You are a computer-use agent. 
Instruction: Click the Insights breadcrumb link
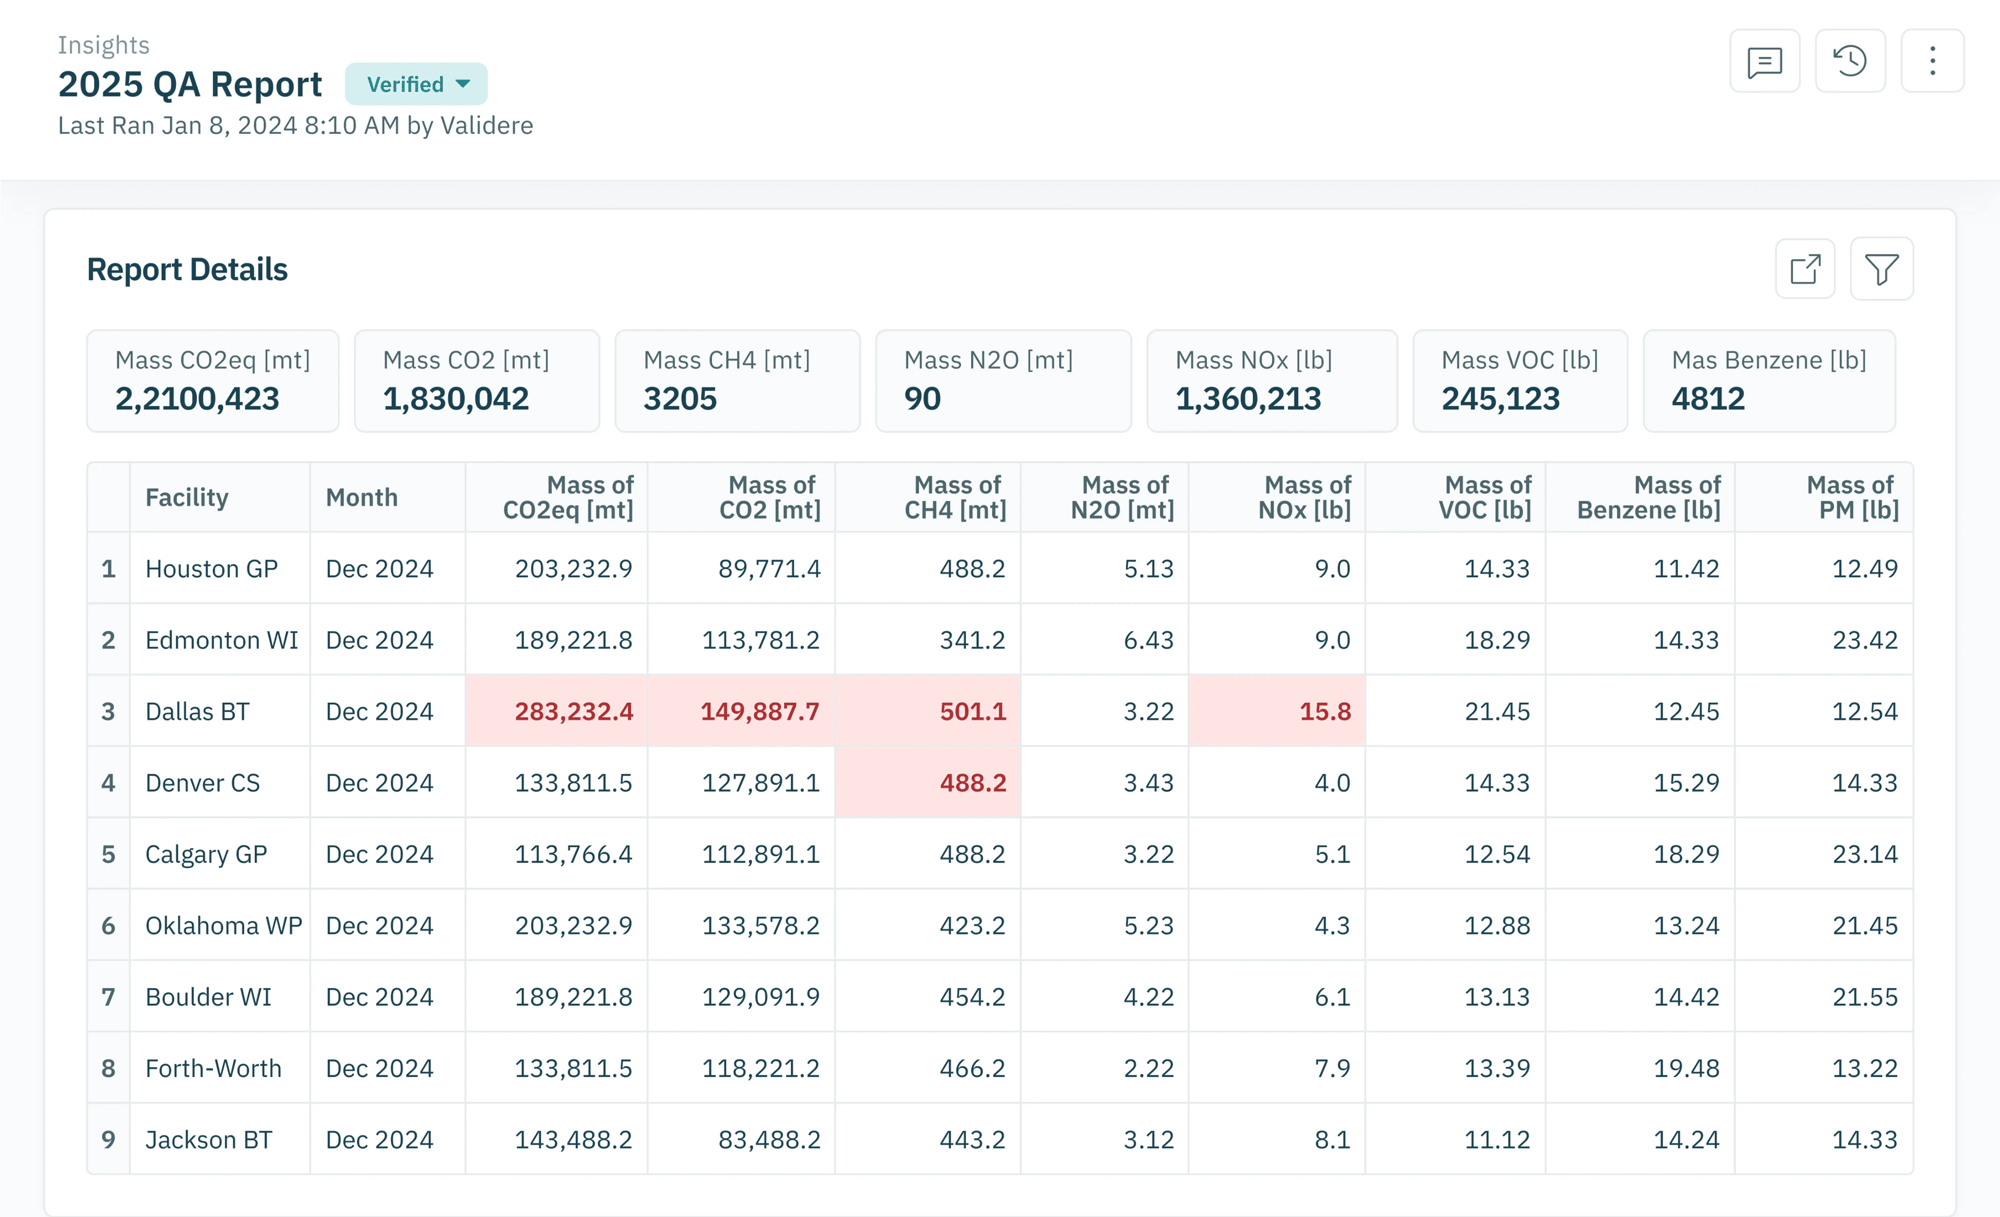pos(104,45)
